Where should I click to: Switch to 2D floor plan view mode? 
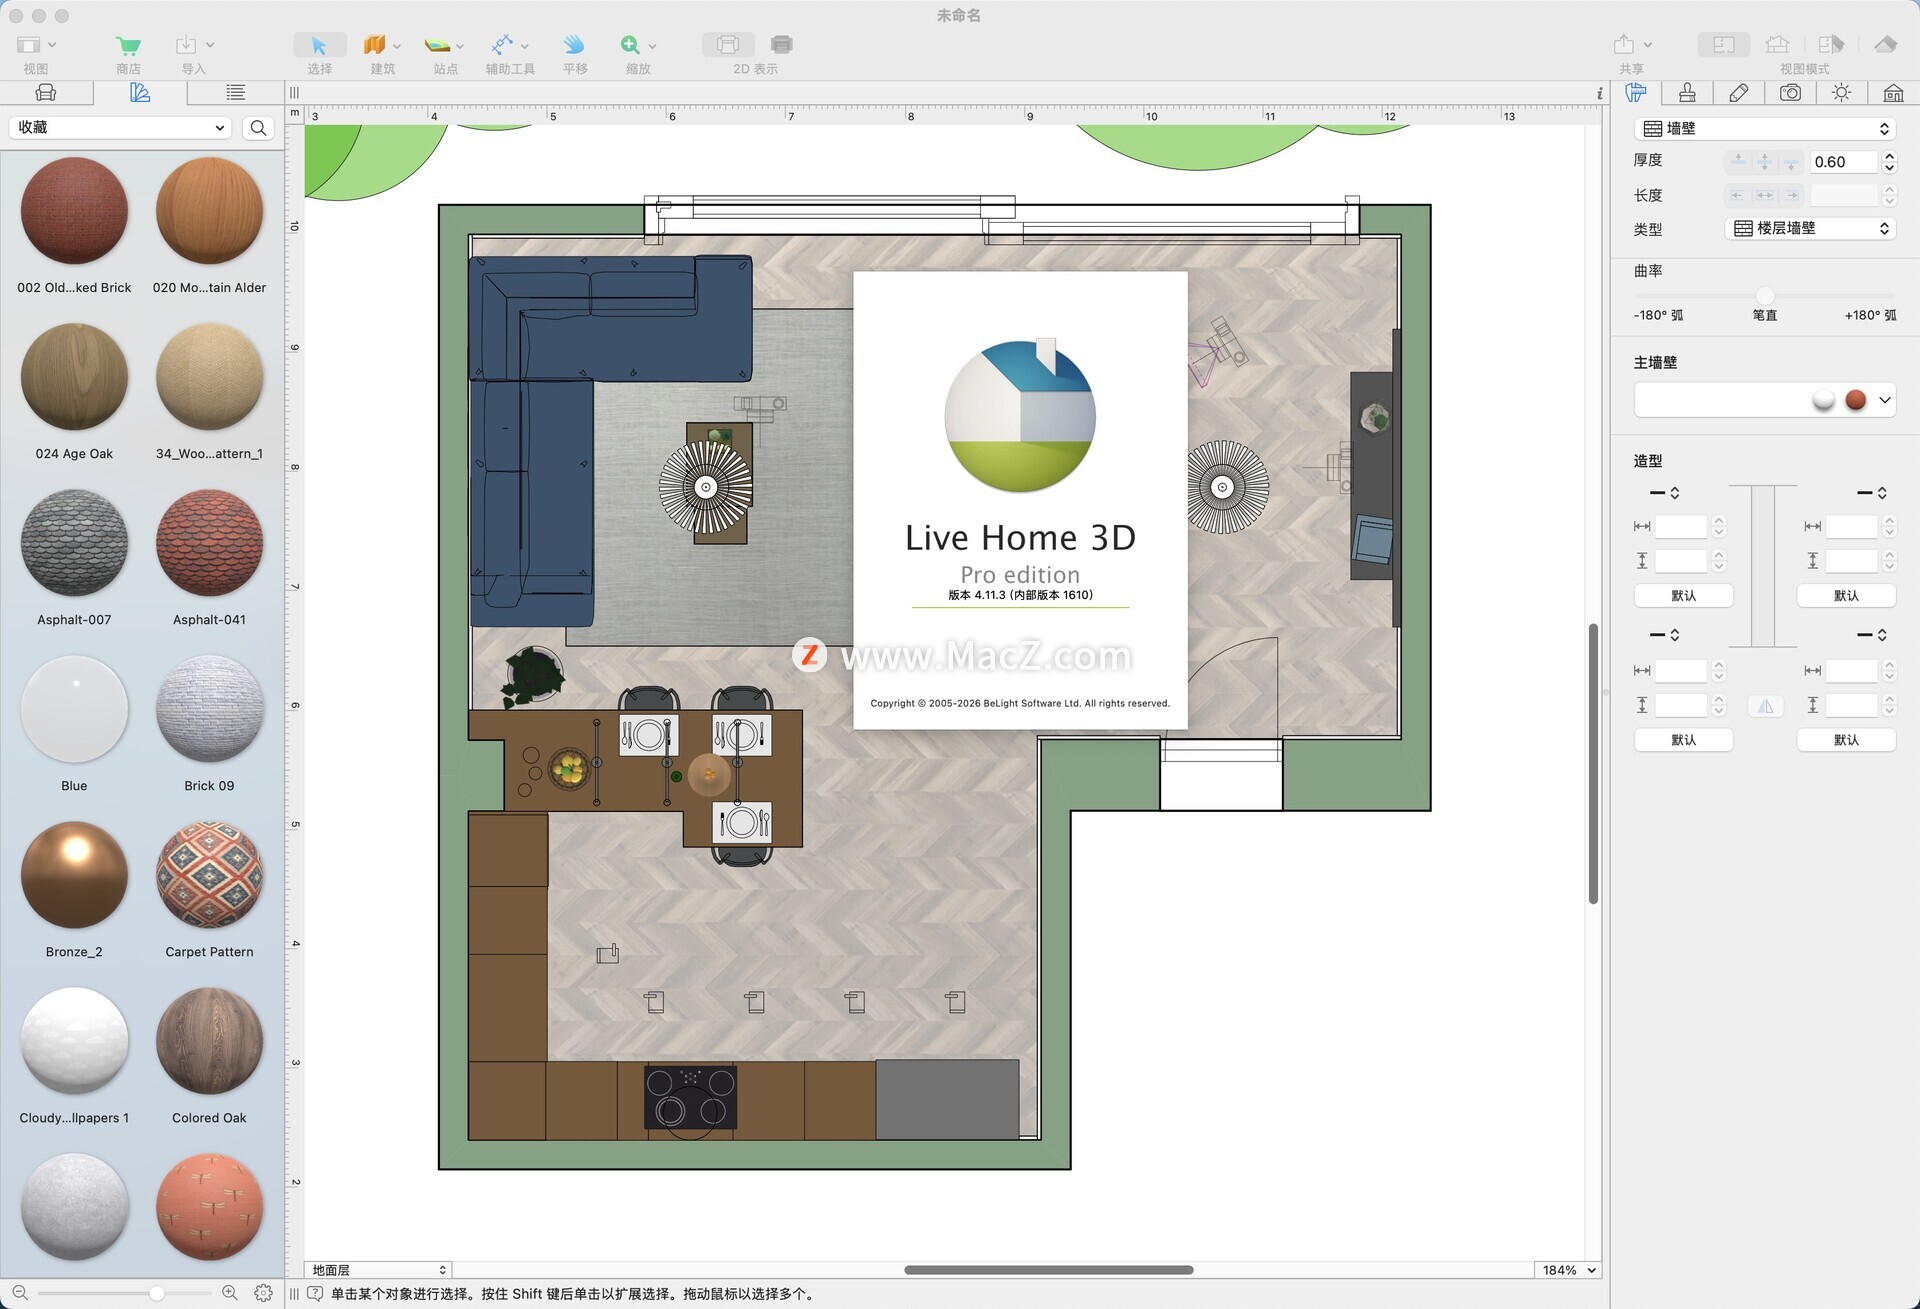click(x=1723, y=45)
